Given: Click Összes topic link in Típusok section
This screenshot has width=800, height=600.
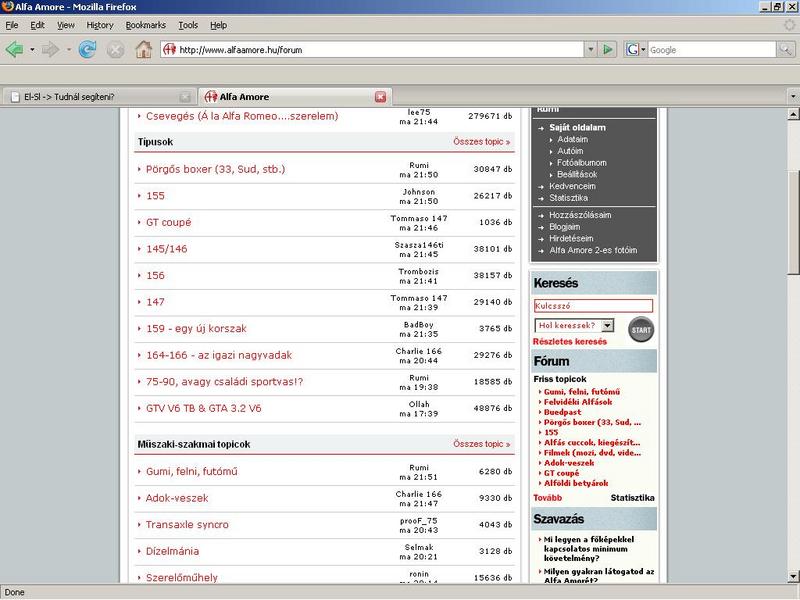Looking at the screenshot, I should pyautogui.click(x=482, y=142).
